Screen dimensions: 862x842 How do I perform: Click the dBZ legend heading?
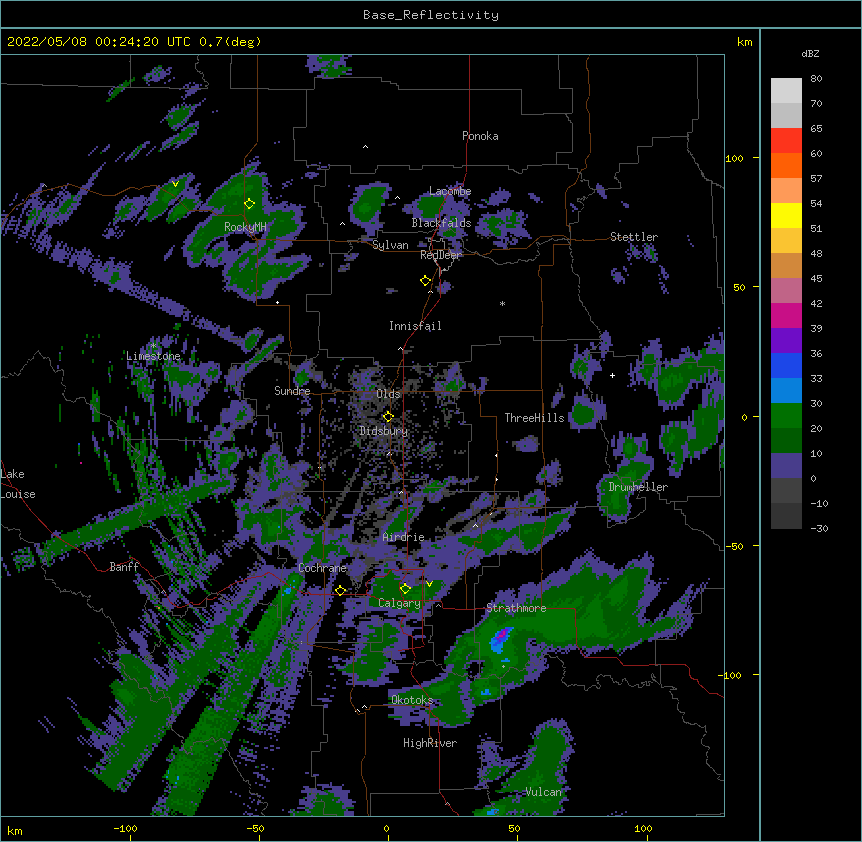click(x=810, y=53)
